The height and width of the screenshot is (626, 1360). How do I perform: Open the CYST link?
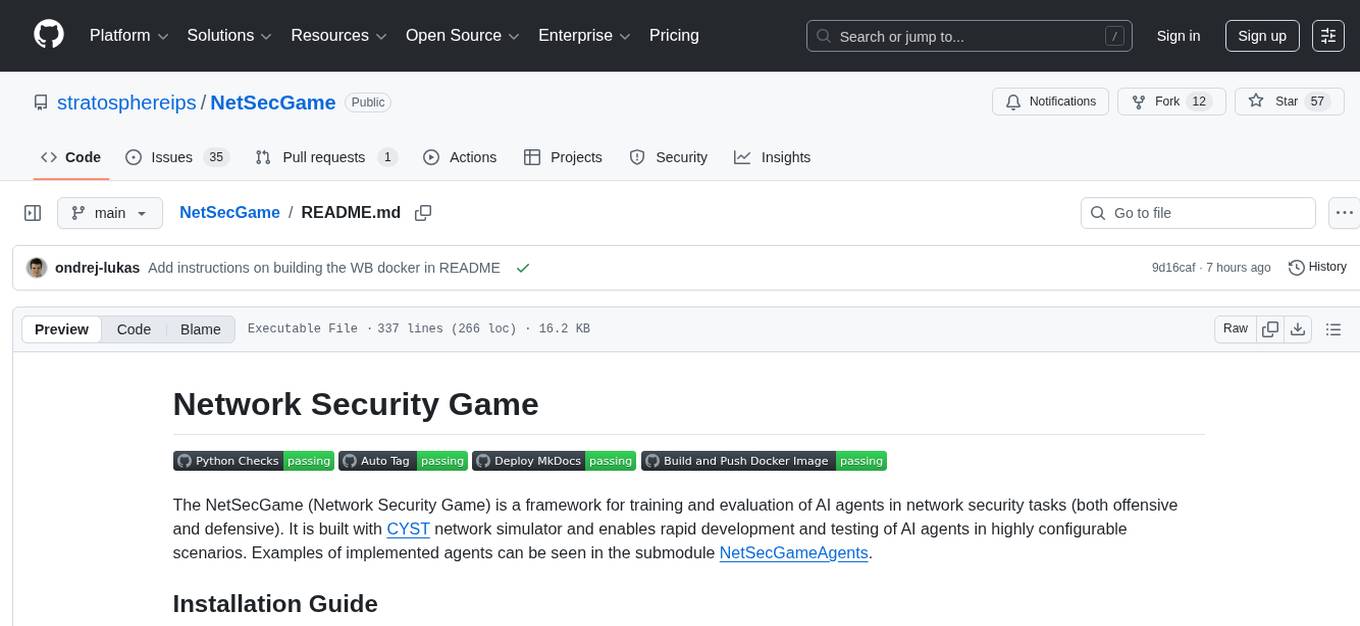tap(408, 528)
